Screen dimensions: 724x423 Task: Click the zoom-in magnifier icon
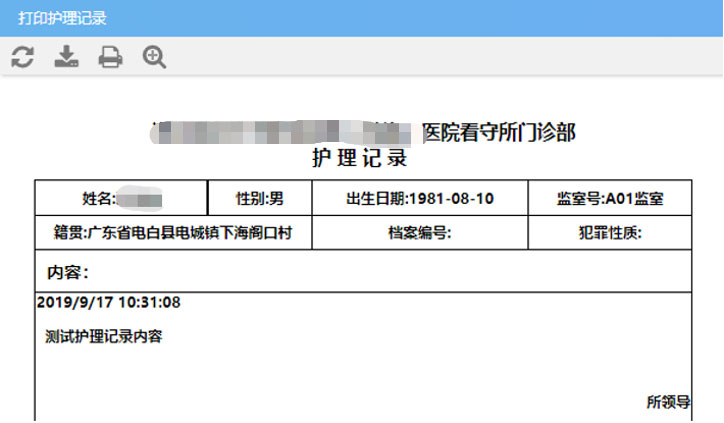tap(154, 57)
